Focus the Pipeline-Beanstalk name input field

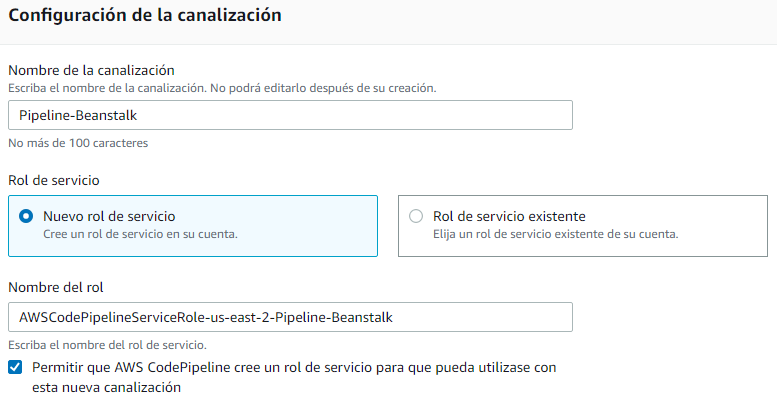pyautogui.click(x=290, y=115)
